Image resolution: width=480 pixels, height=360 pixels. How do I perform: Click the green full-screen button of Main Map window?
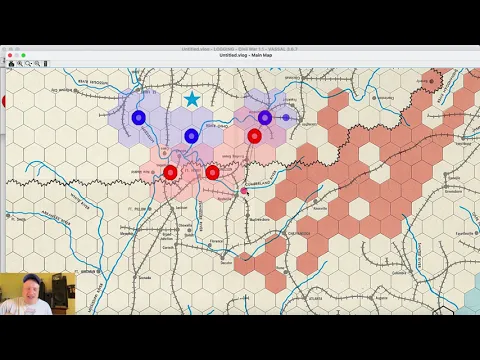[23, 55]
